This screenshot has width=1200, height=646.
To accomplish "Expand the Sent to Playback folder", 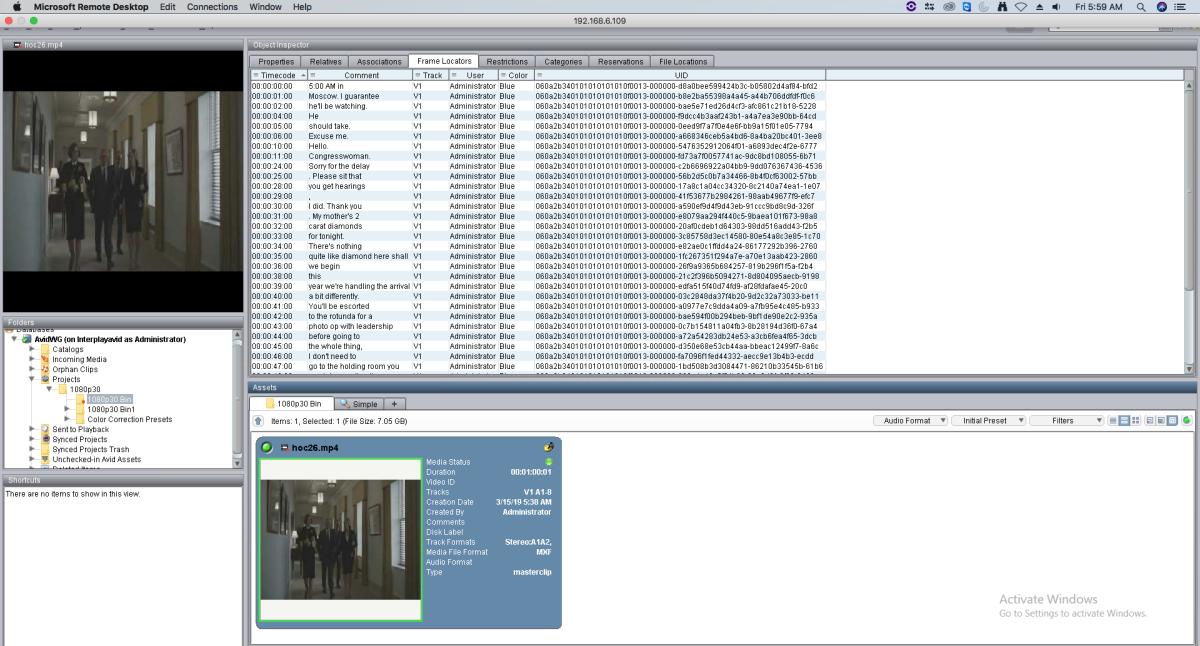I will [33, 429].
